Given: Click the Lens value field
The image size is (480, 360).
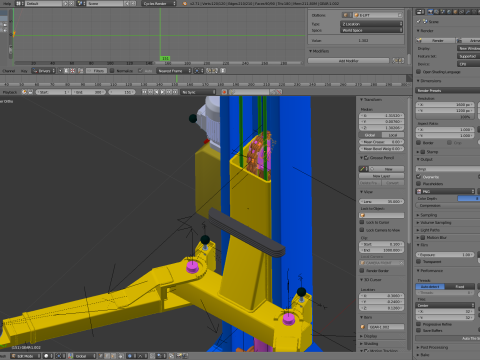Looking at the screenshot, I should (381, 202).
